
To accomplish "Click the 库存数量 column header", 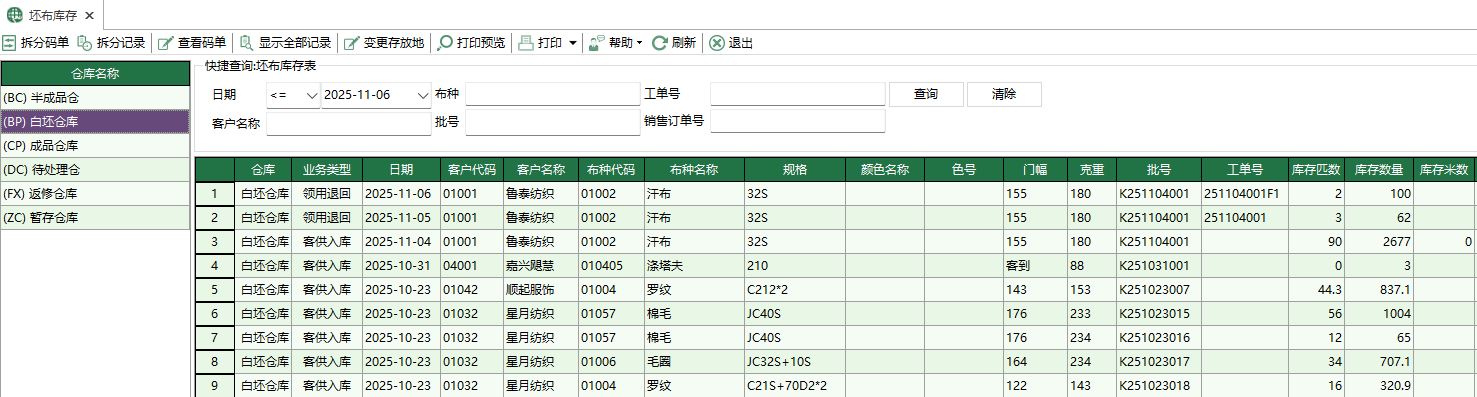I will tap(1379, 170).
